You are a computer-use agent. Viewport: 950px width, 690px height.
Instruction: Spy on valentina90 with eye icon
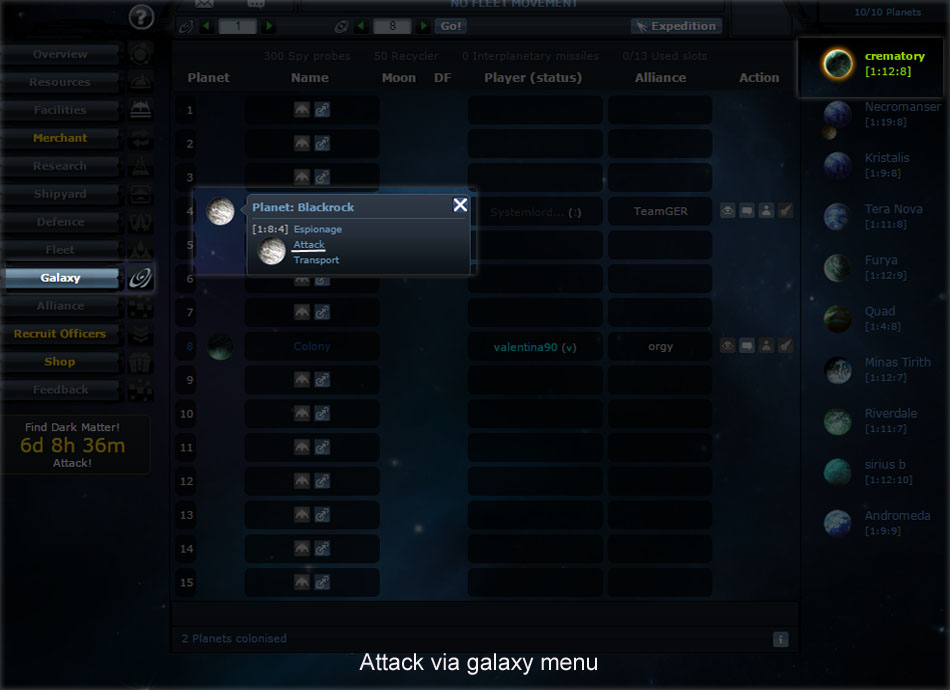coord(728,346)
